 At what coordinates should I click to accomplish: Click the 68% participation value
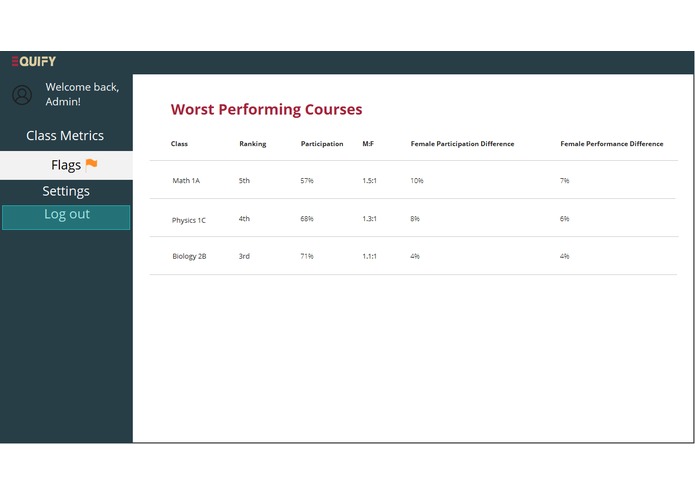point(307,219)
